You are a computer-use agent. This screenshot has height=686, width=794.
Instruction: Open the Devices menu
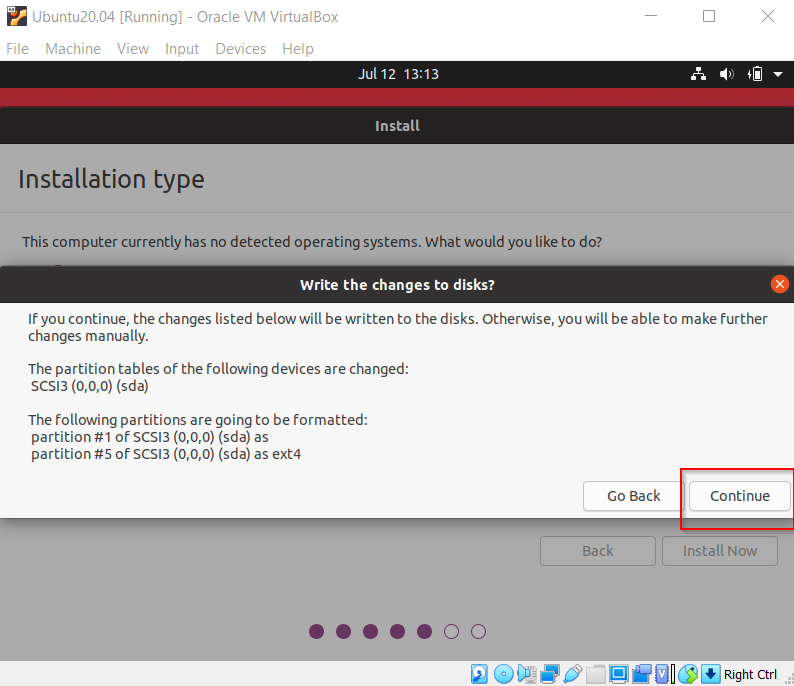tap(241, 48)
